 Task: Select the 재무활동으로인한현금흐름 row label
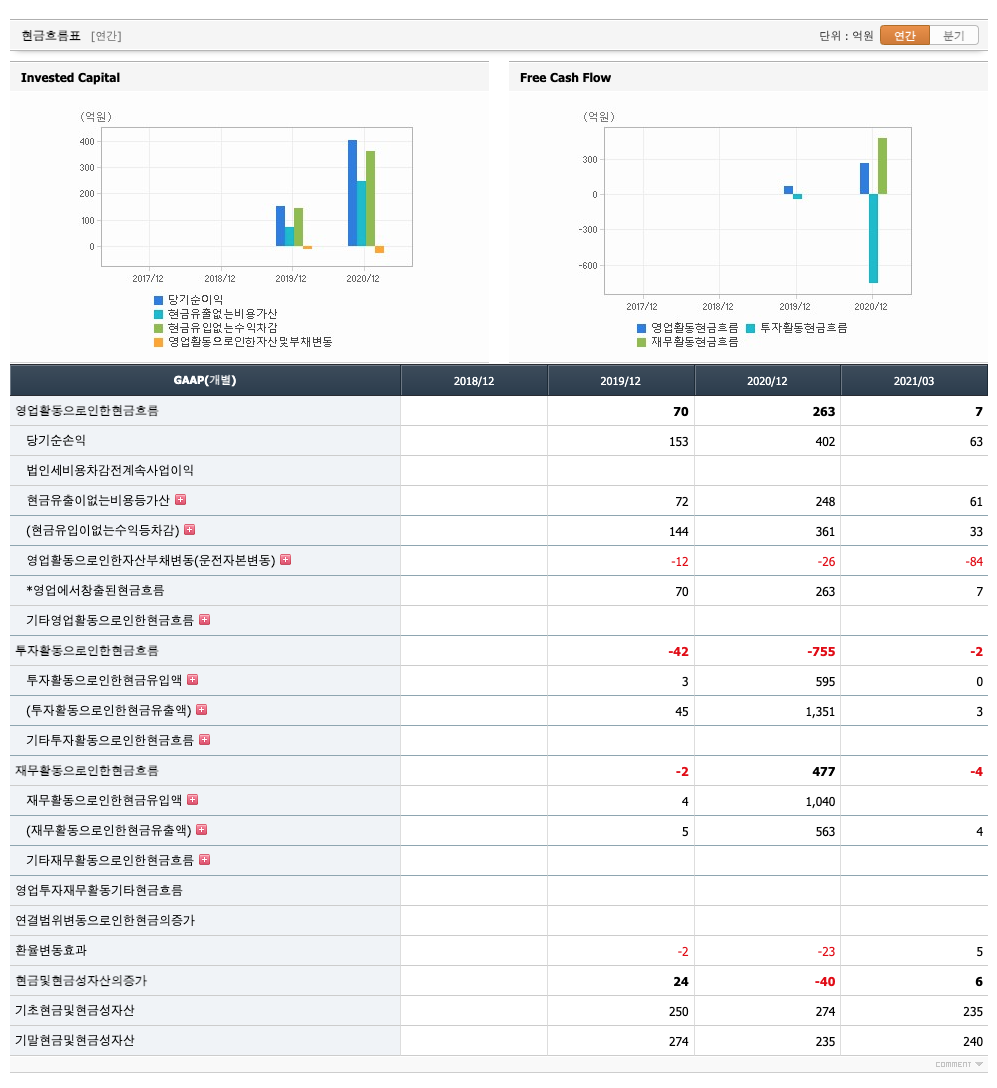(87, 770)
